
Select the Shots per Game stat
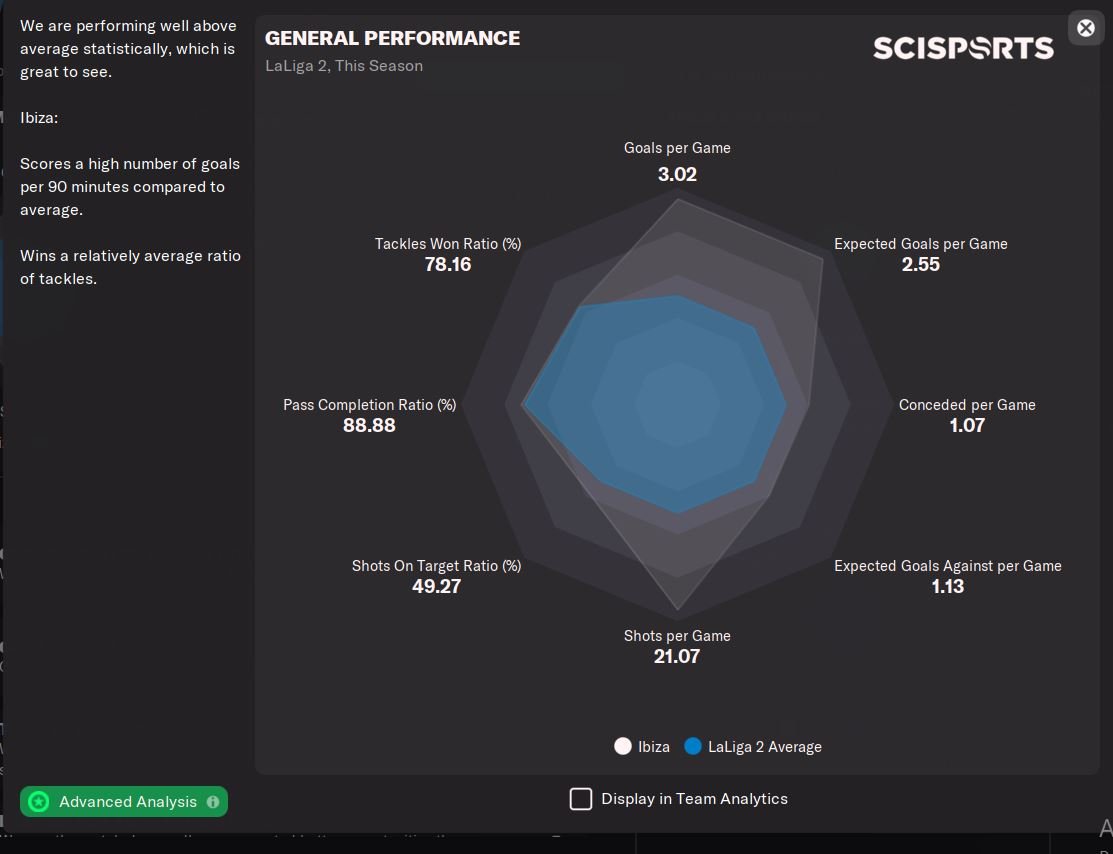click(x=677, y=645)
